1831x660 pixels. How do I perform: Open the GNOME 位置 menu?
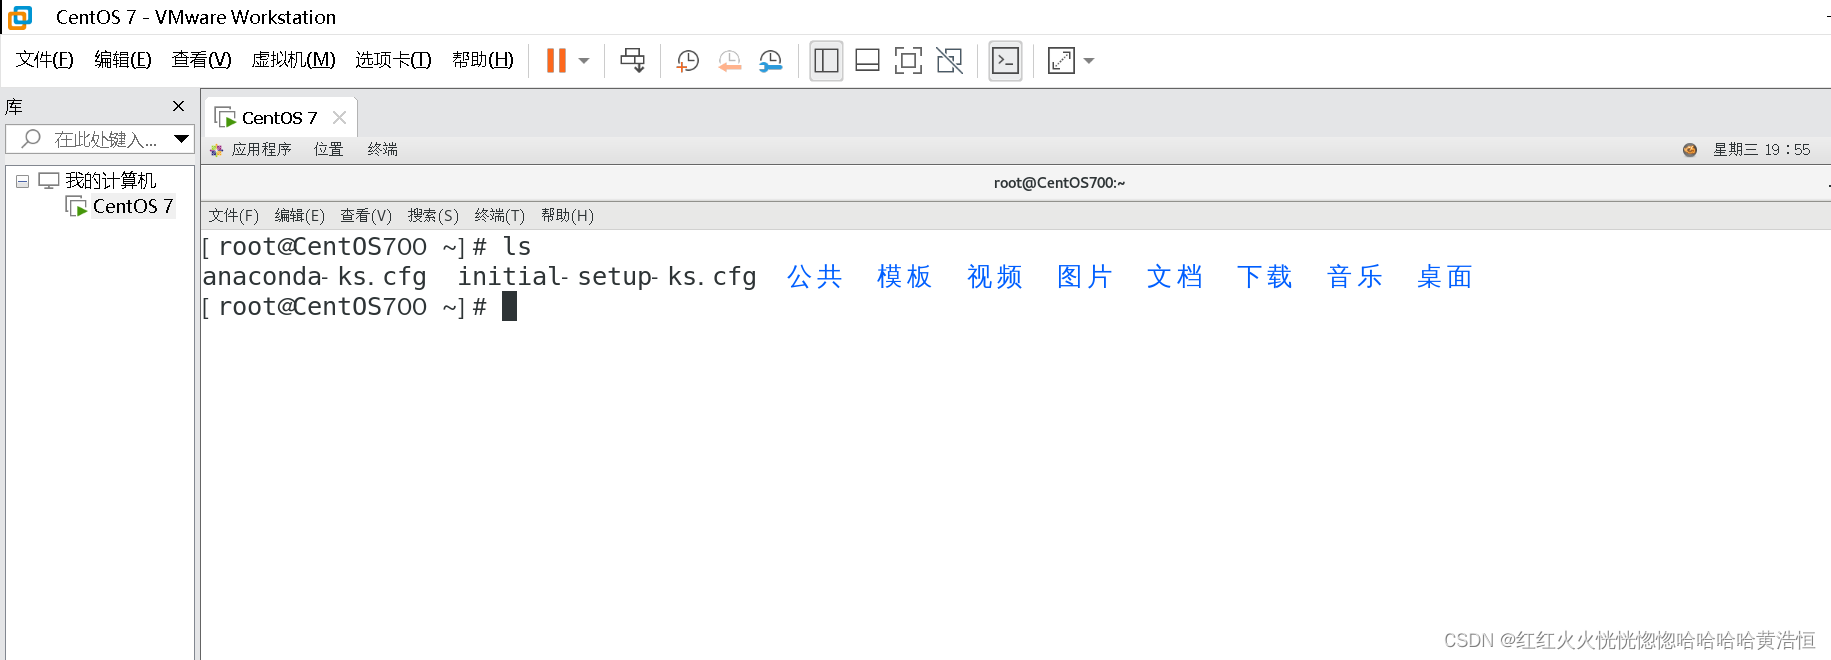tap(328, 149)
